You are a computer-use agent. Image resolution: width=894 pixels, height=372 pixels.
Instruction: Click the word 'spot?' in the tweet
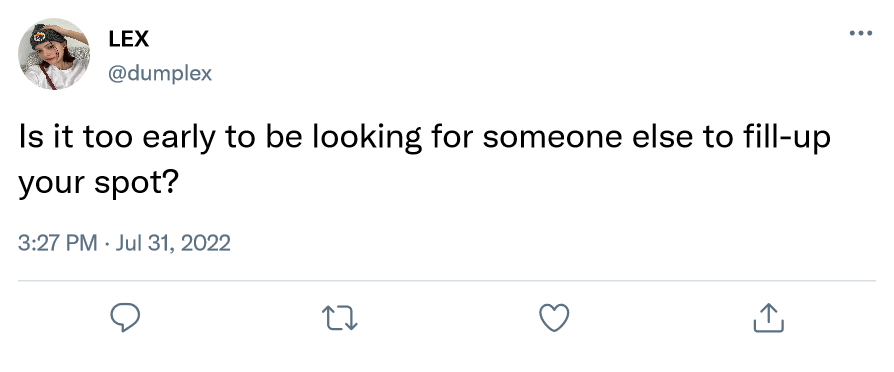coord(137,184)
